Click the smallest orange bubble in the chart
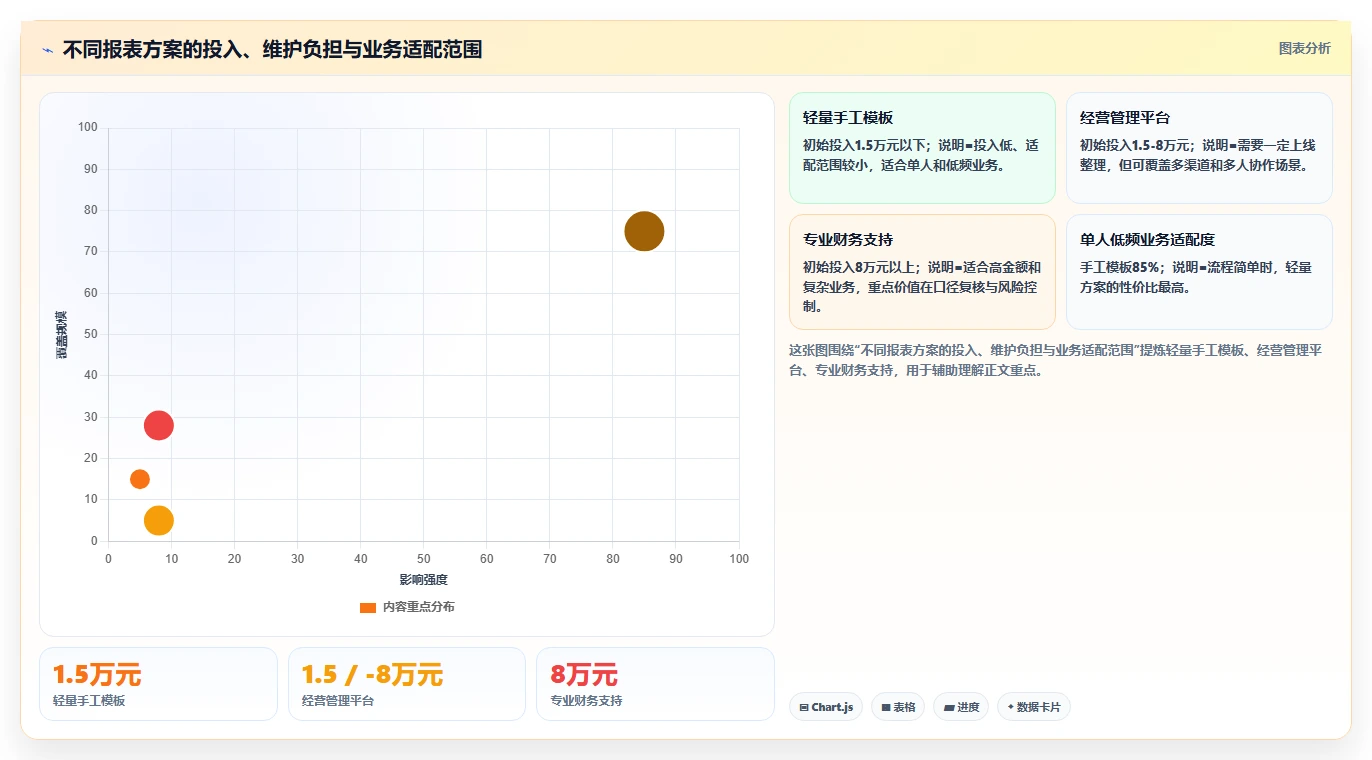 point(140,479)
